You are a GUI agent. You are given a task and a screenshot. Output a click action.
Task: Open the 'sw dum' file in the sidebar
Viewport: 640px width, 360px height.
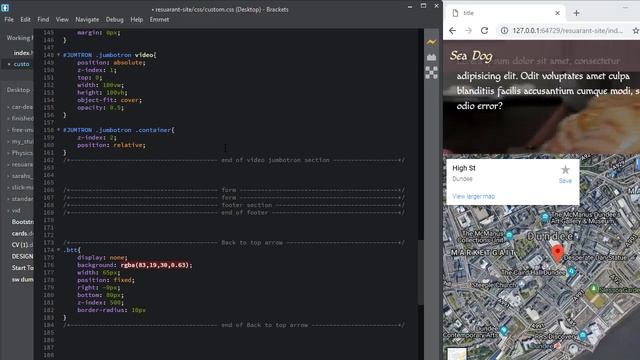(x=22, y=280)
